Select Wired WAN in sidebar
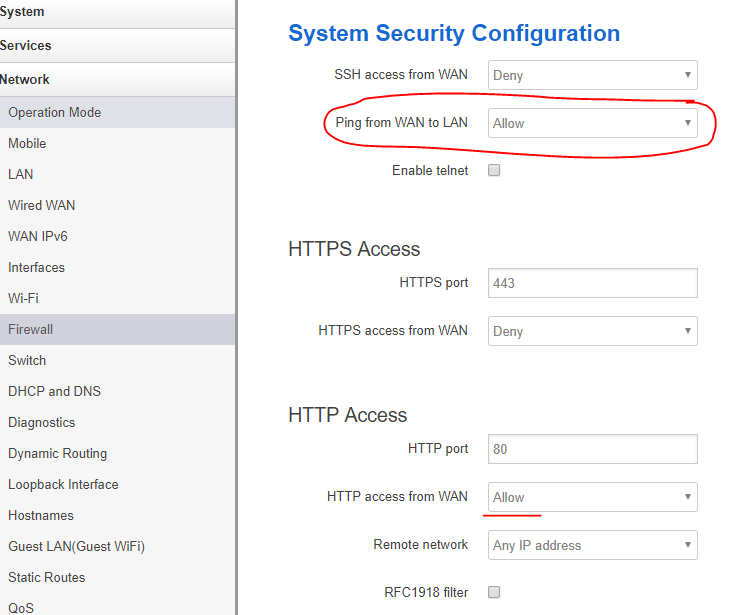This screenshot has width=754, height=615. tap(42, 206)
